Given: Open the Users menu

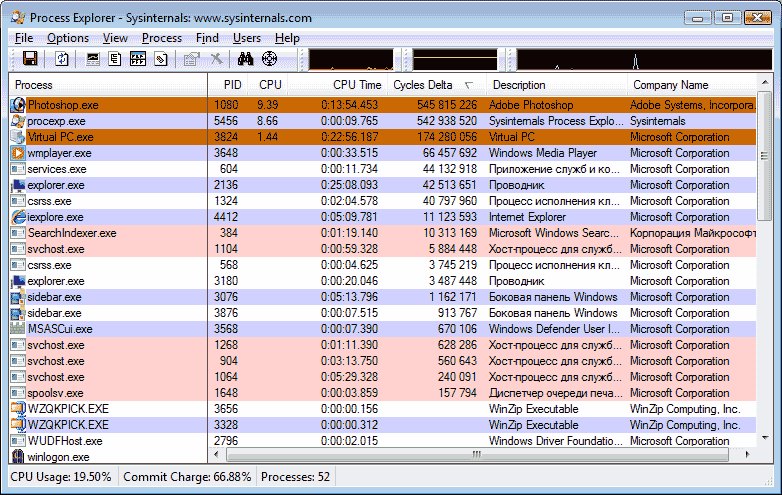Looking at the screenshot, I should [x=247, y=38].
